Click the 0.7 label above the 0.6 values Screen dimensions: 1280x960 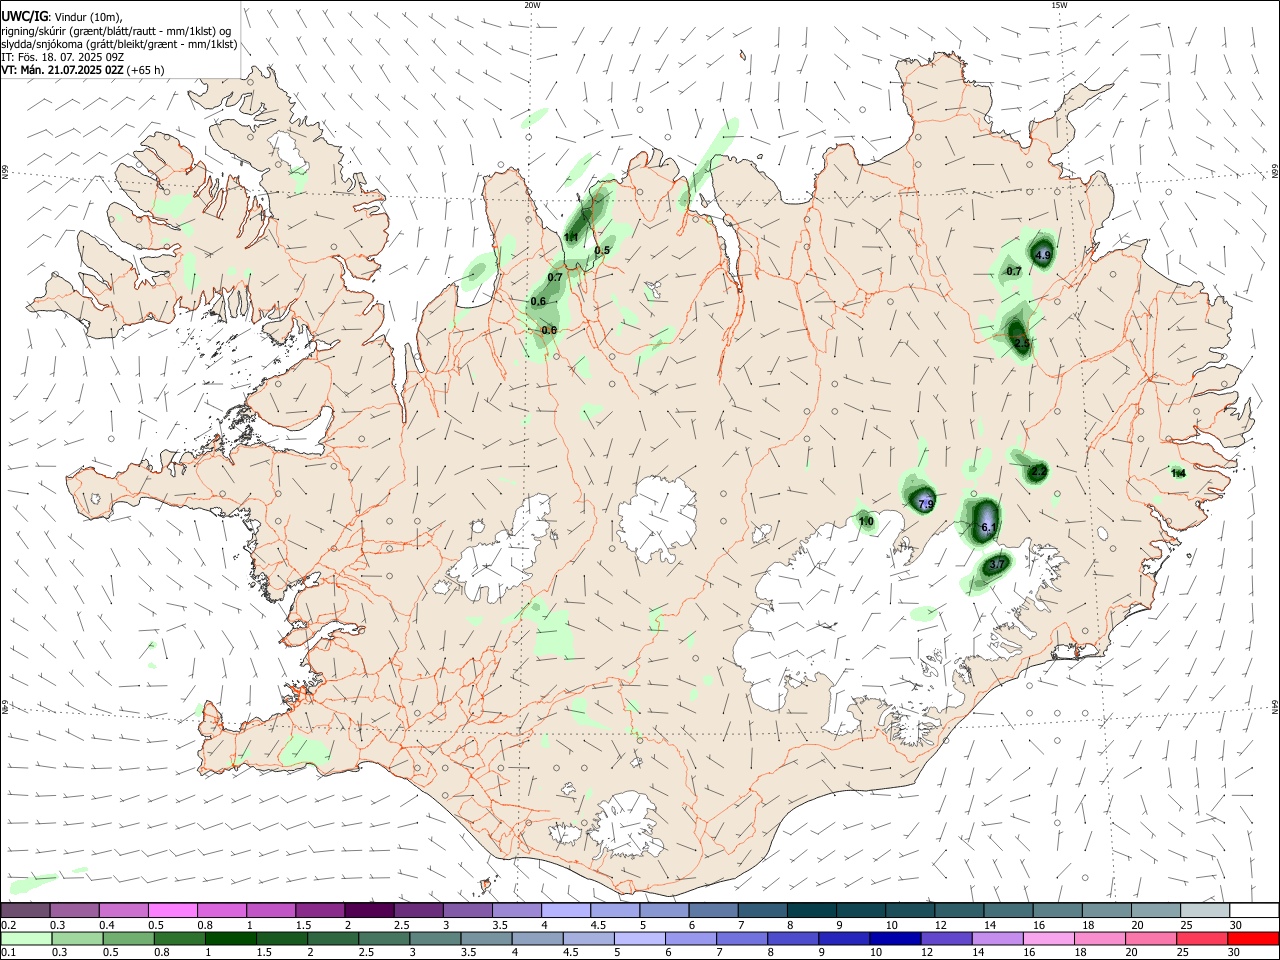[x=555, y=277]
